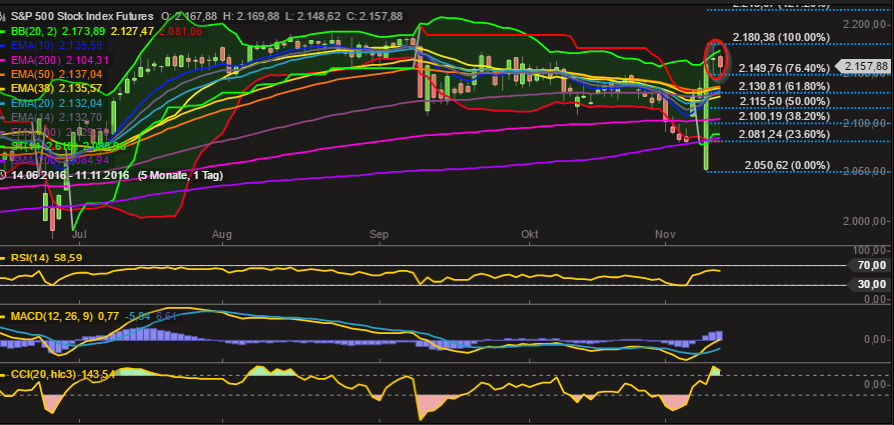The width and height of the screenshot is (894, 425).
Task: Select the EMA(50) legend entry
Action: point(58,74)
